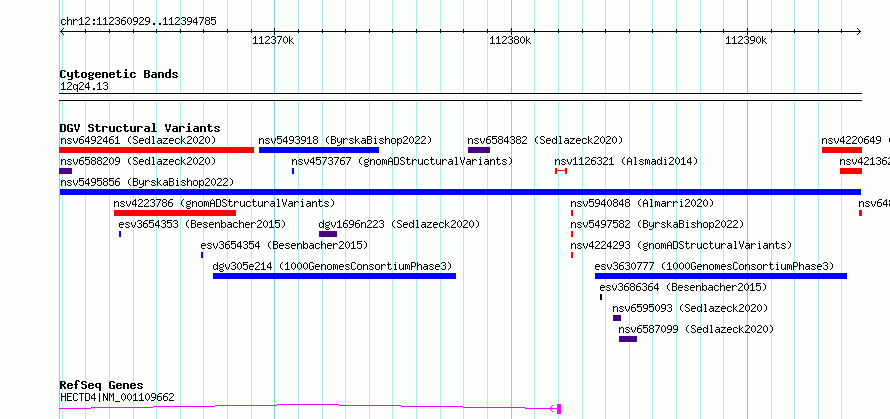890x419 pixels.
Task: Open esv3654353 (Besenbacher2015) label
Action: [203, 224]
